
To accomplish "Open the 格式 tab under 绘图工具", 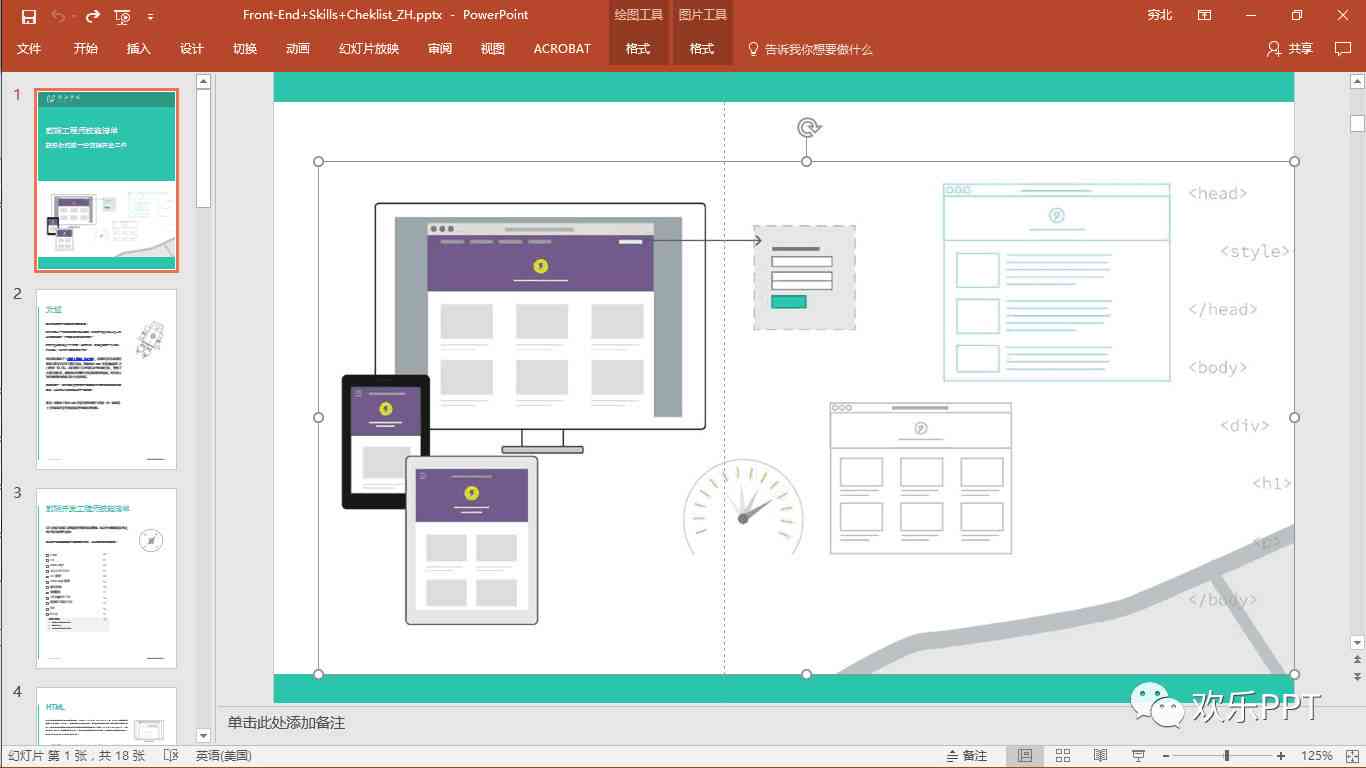I will pos(638,48).
